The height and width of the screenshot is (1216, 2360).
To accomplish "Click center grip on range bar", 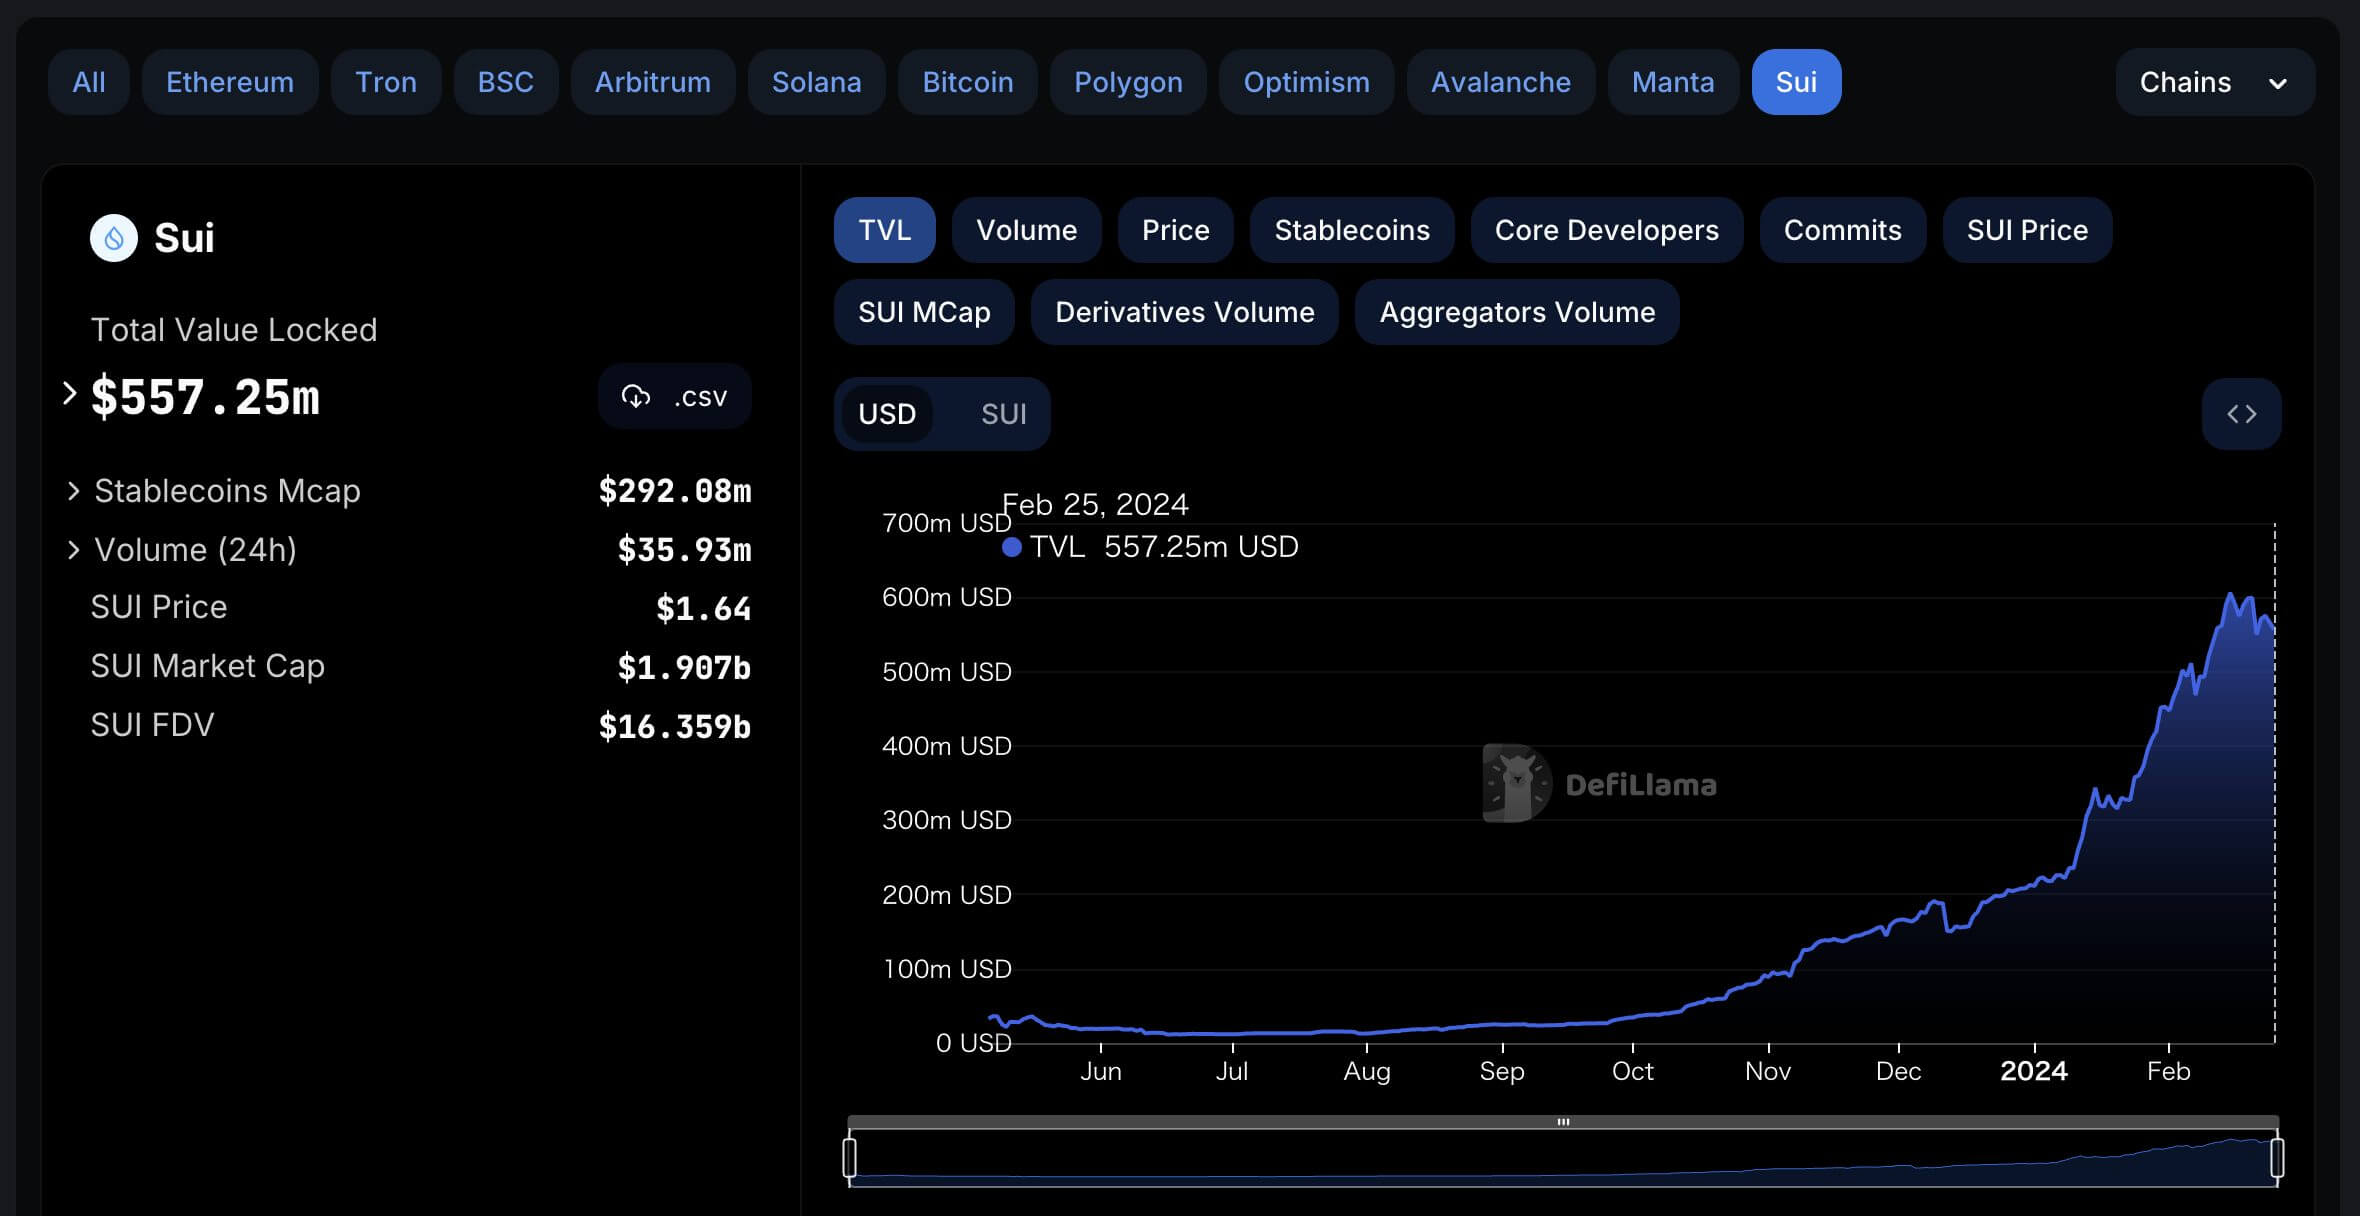I will (x=1563, y=1122).
